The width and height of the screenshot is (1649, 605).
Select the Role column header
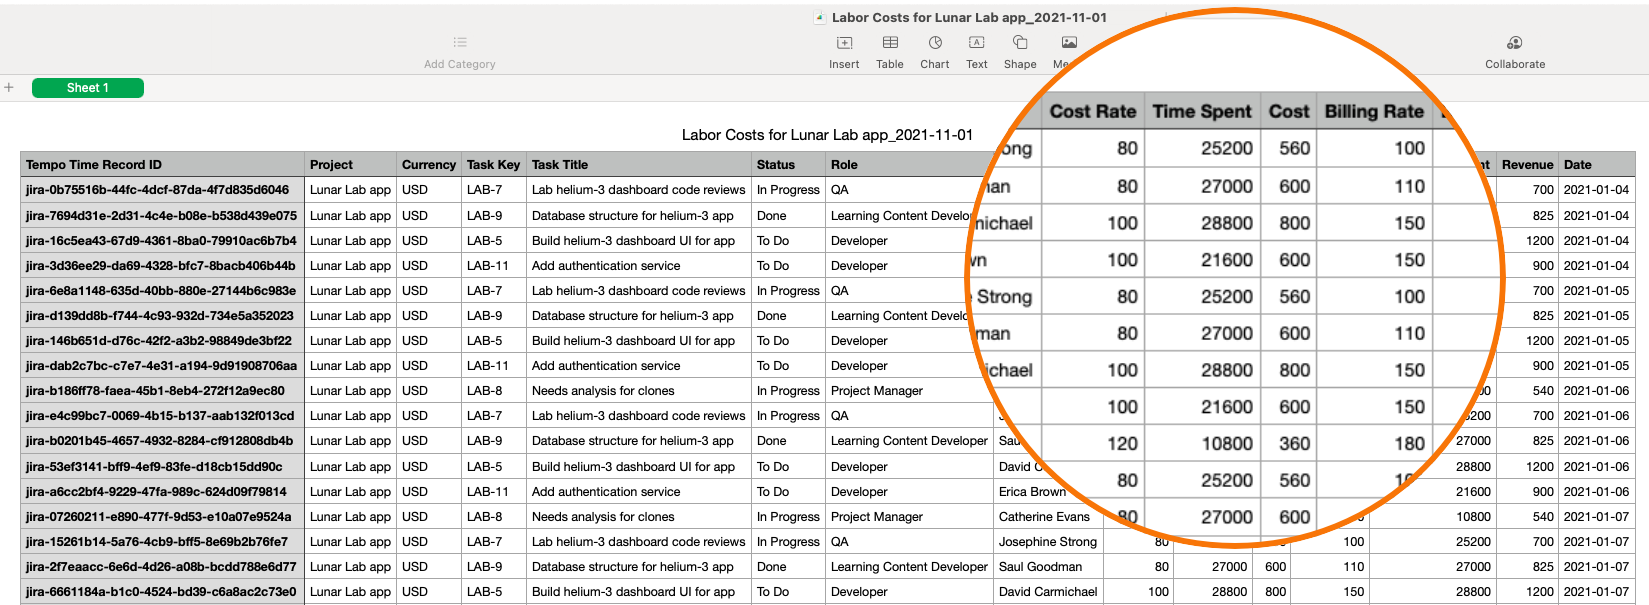[909, 165]
